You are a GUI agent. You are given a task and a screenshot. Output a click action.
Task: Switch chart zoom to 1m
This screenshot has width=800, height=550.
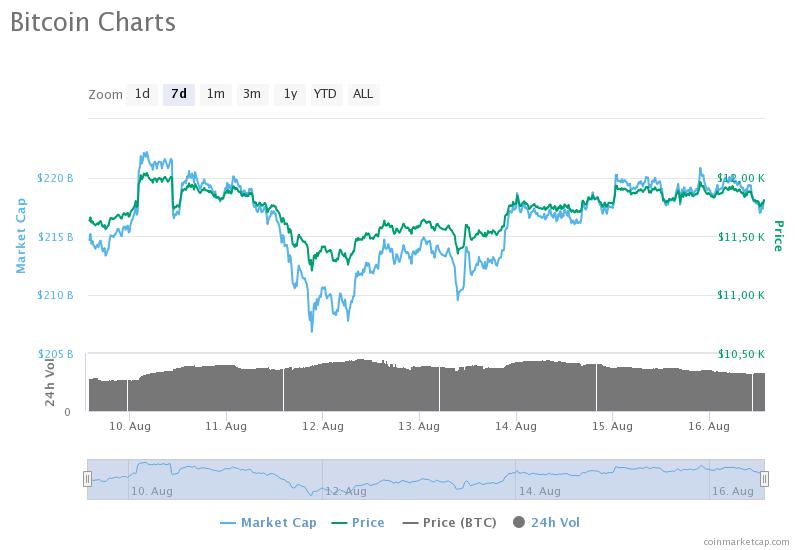pos(216,94)
